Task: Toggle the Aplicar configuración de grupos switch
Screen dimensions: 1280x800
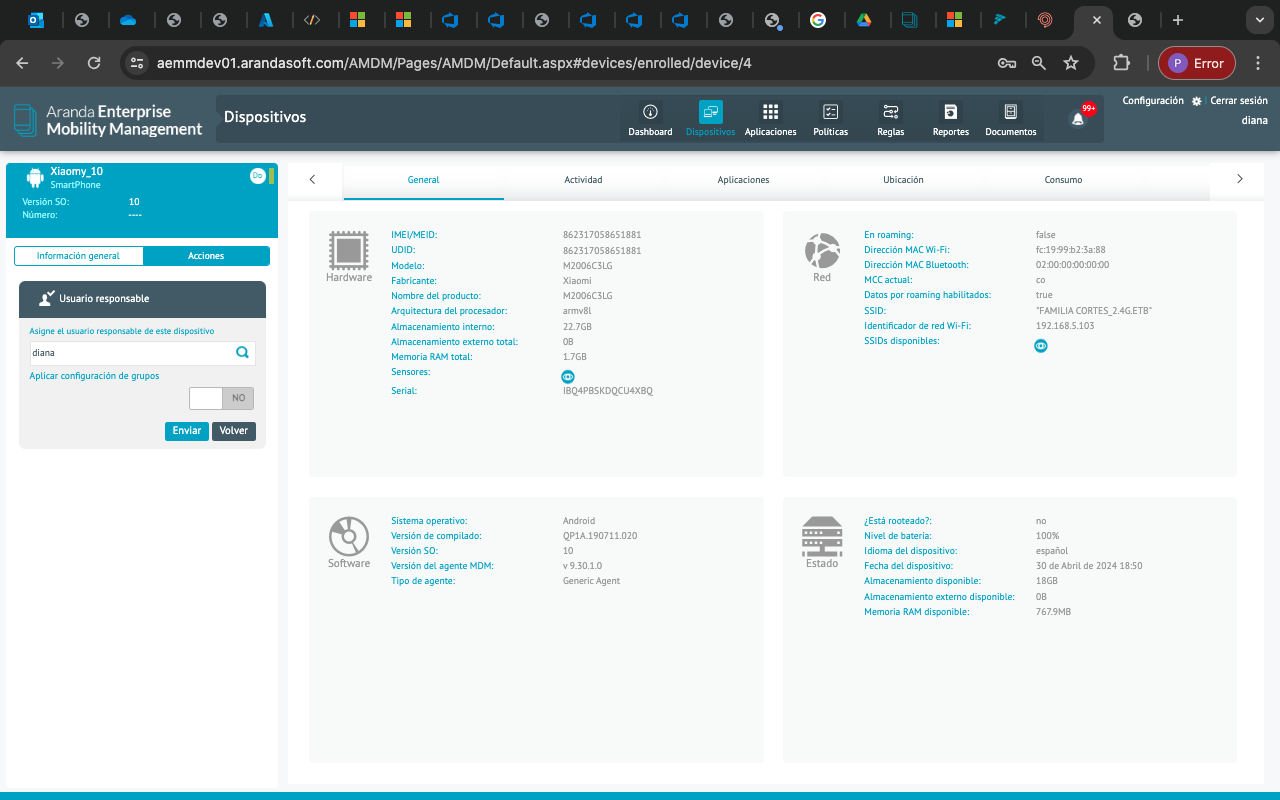Action: point(221,398)
